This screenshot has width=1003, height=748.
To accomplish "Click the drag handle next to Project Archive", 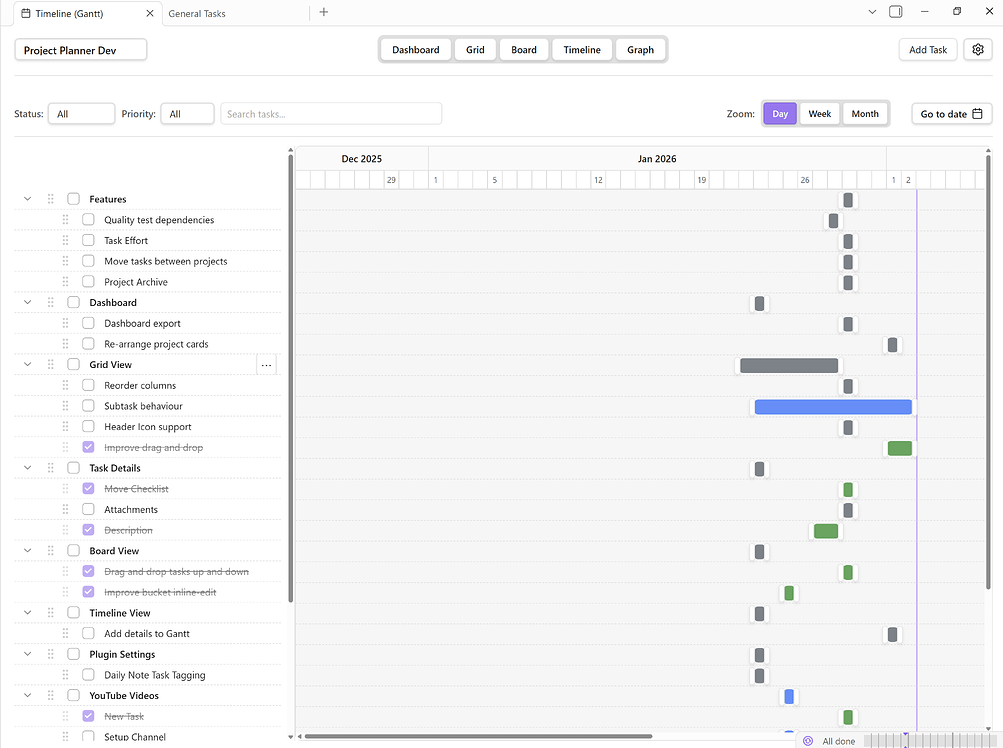I will pyautogui.click(x=65, y=282).
